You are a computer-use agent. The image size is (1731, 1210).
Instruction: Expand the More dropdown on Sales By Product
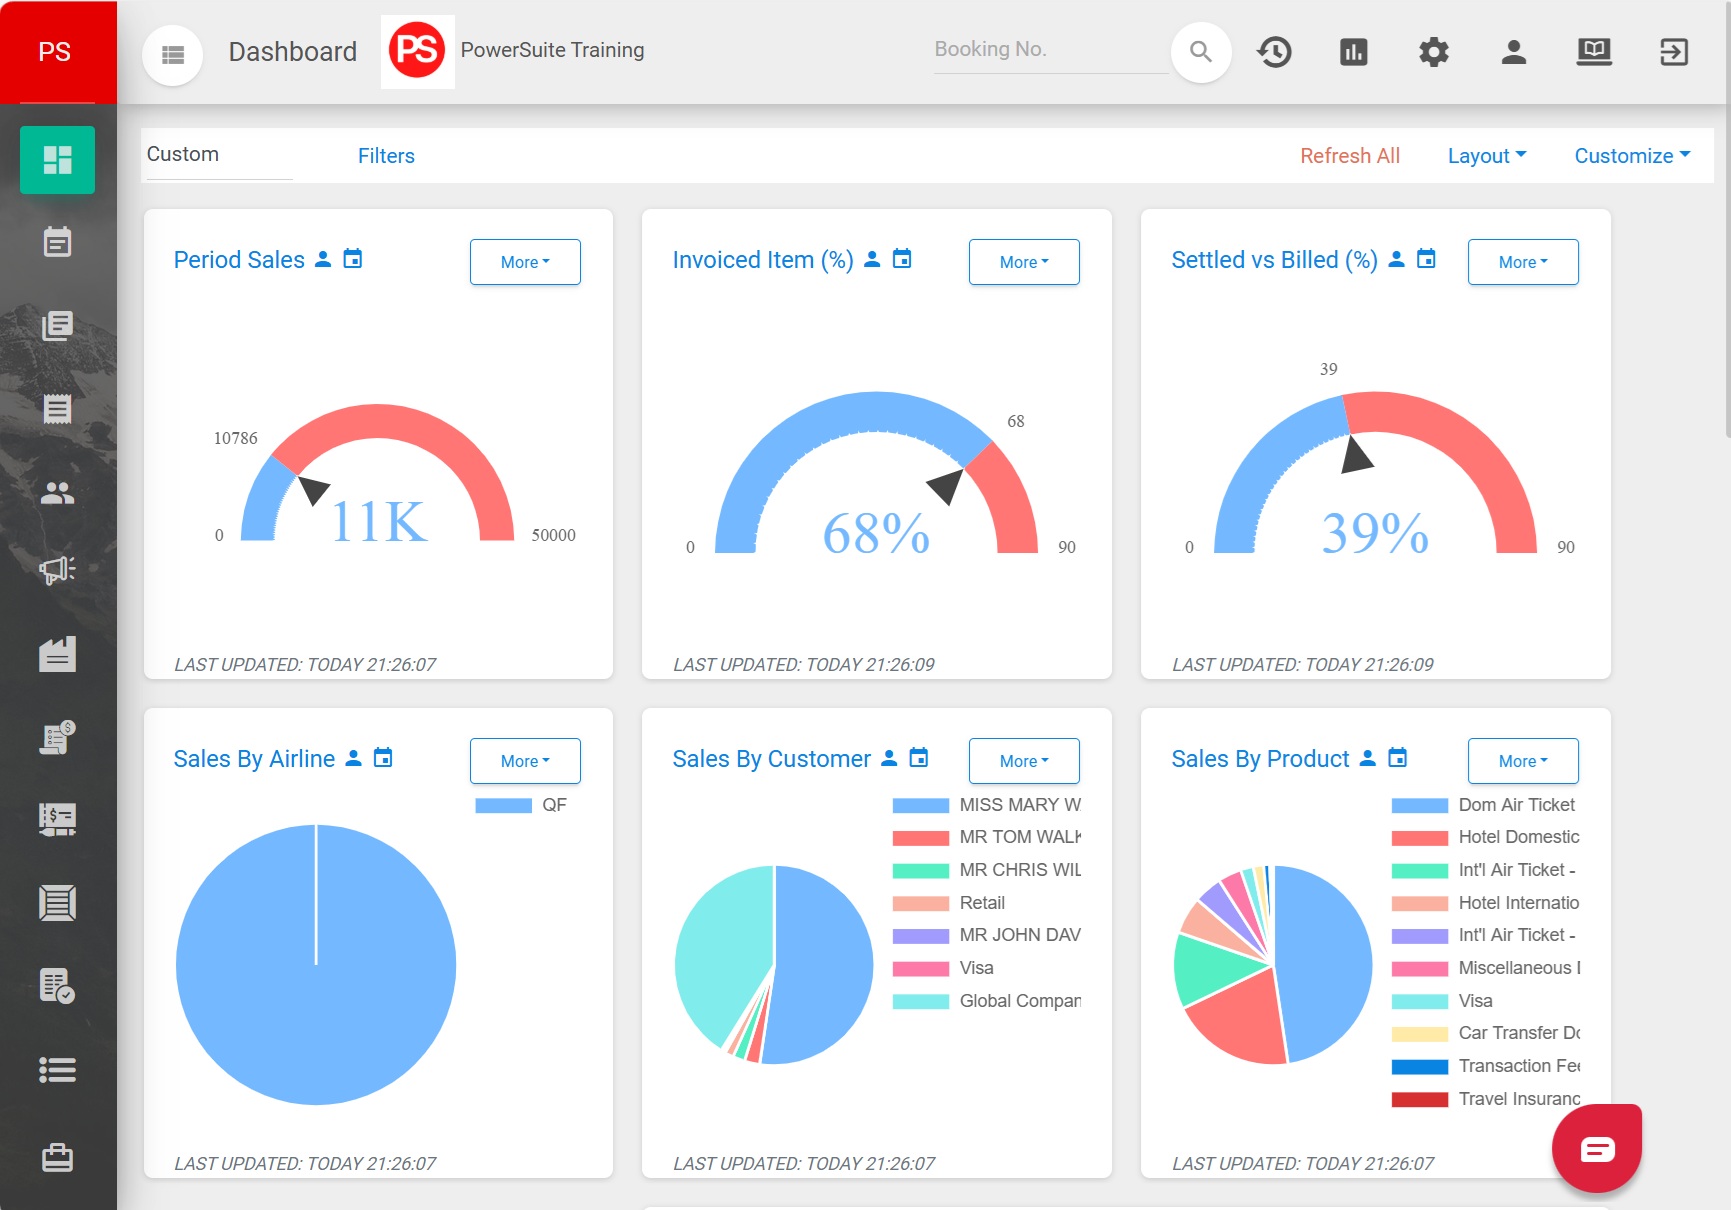(1523, 761)
